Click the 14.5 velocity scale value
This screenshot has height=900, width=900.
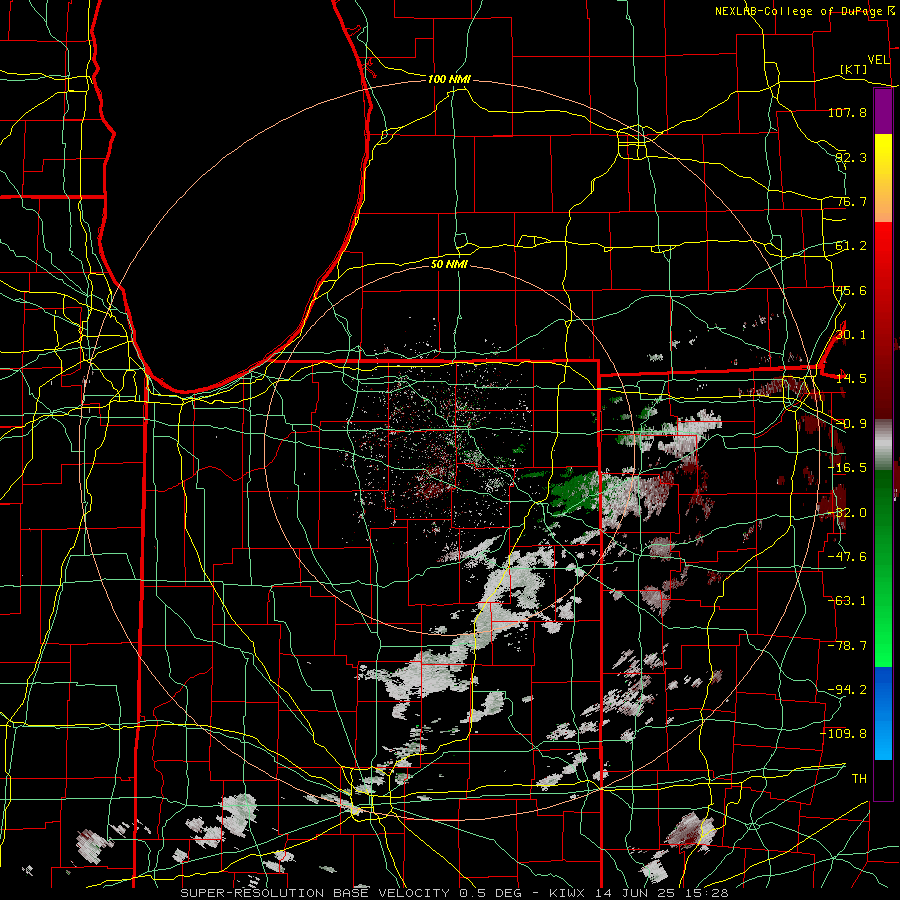[x=851, y=379]
